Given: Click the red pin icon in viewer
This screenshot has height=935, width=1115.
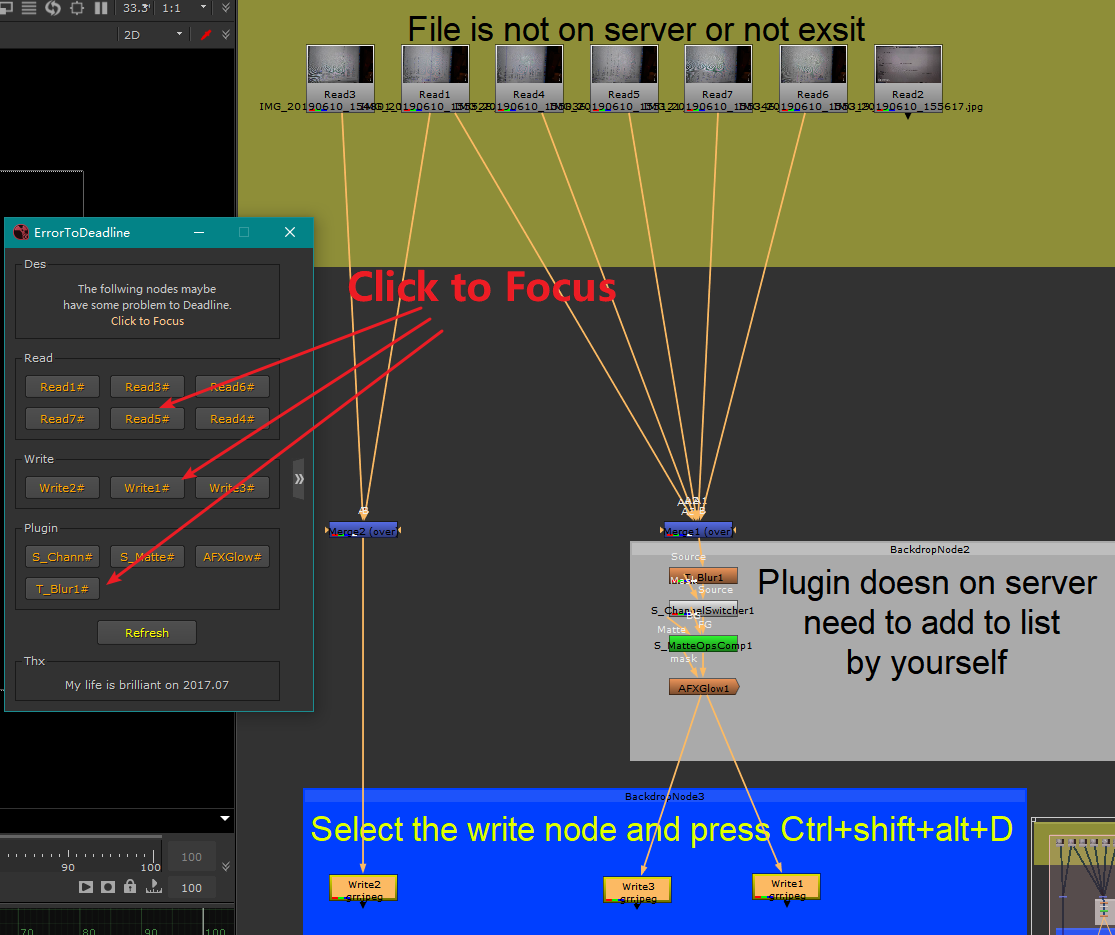Looking at the screenshot, I should coord(206,34).
